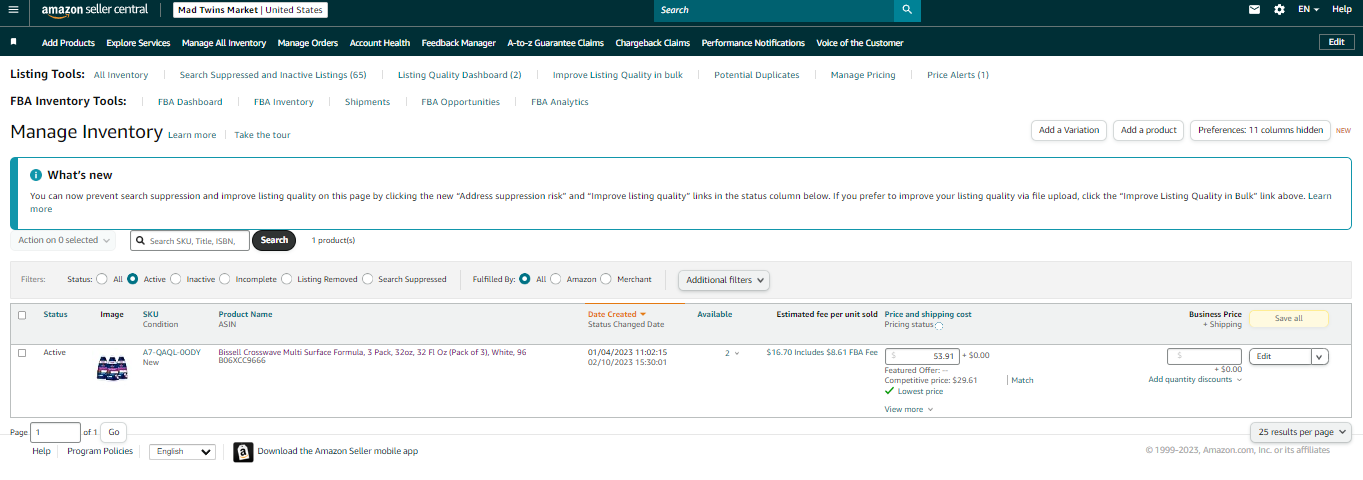This screenshot has height=480, width=1363.
Task: Select Fulfilled By All radio button
Action: (x=525, y=279)
